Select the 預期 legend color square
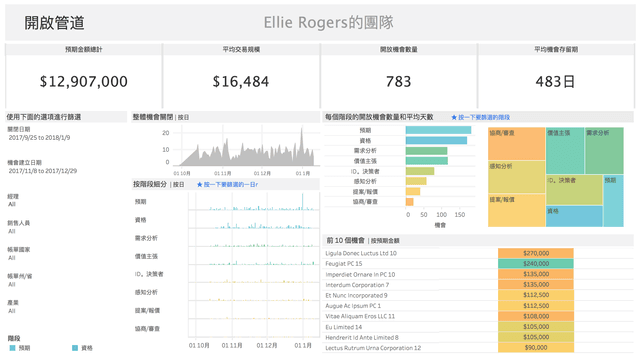The image size is (640, 360). (x=12, y=348)
